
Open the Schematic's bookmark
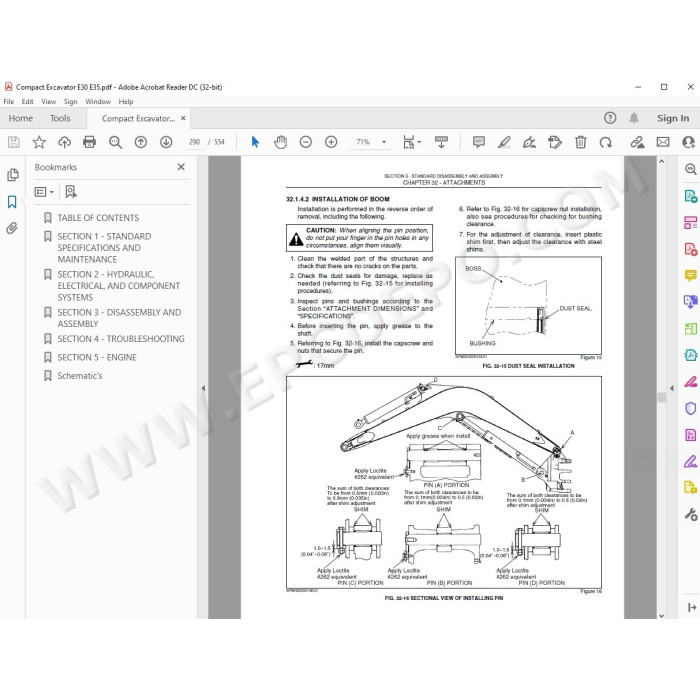coord(79,376)
